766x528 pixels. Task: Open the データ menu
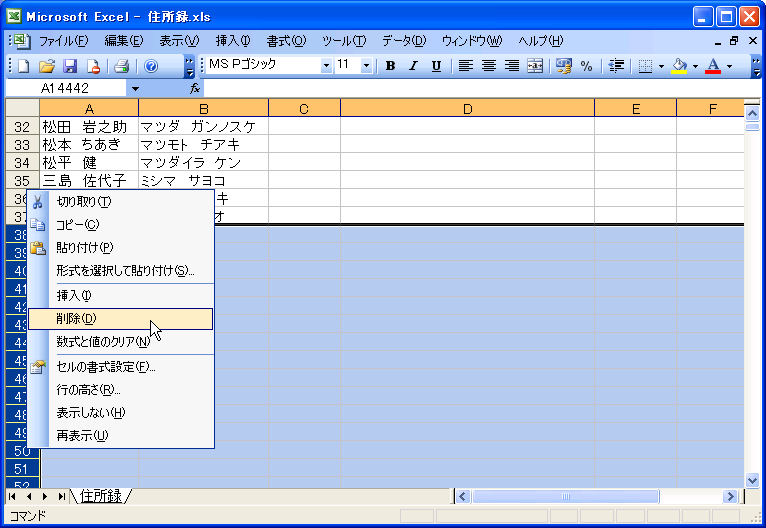(x=404, y=41)
